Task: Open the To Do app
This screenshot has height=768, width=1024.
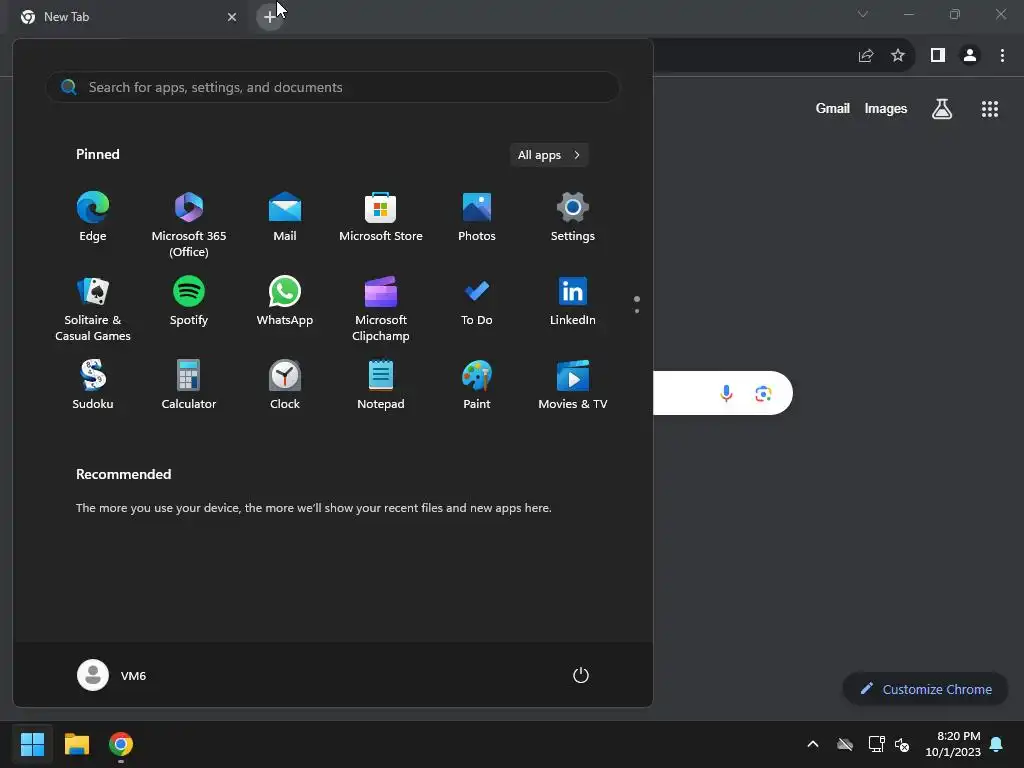Action: (x=477, y=301)
